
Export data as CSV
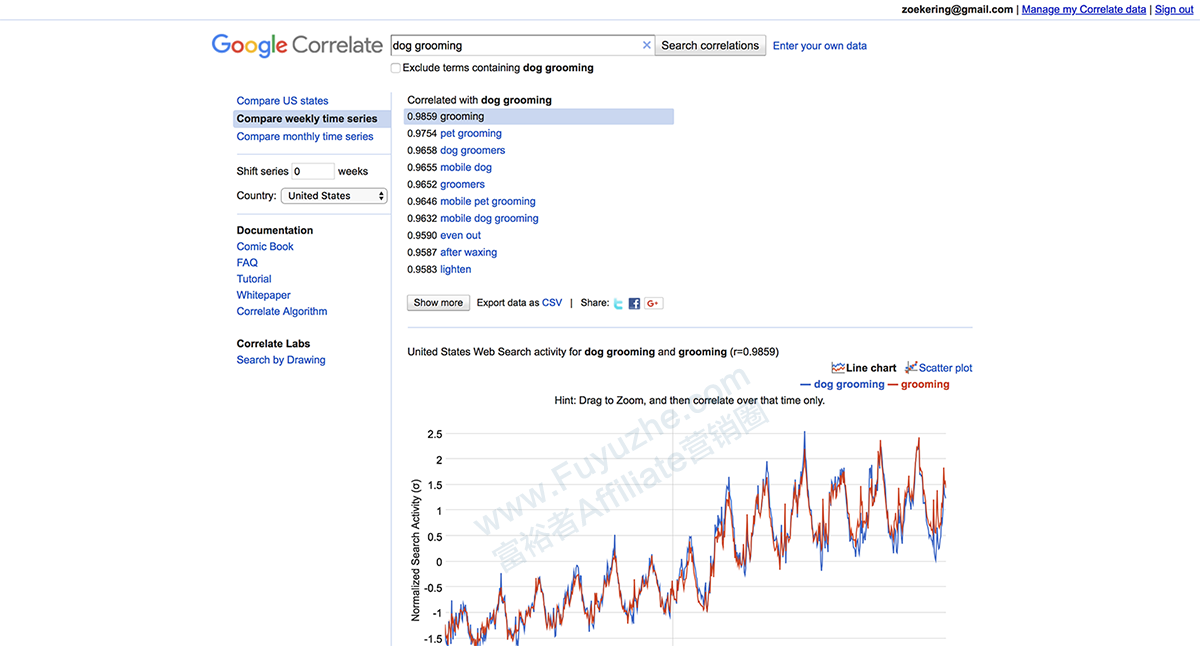[x=552, y=303]
